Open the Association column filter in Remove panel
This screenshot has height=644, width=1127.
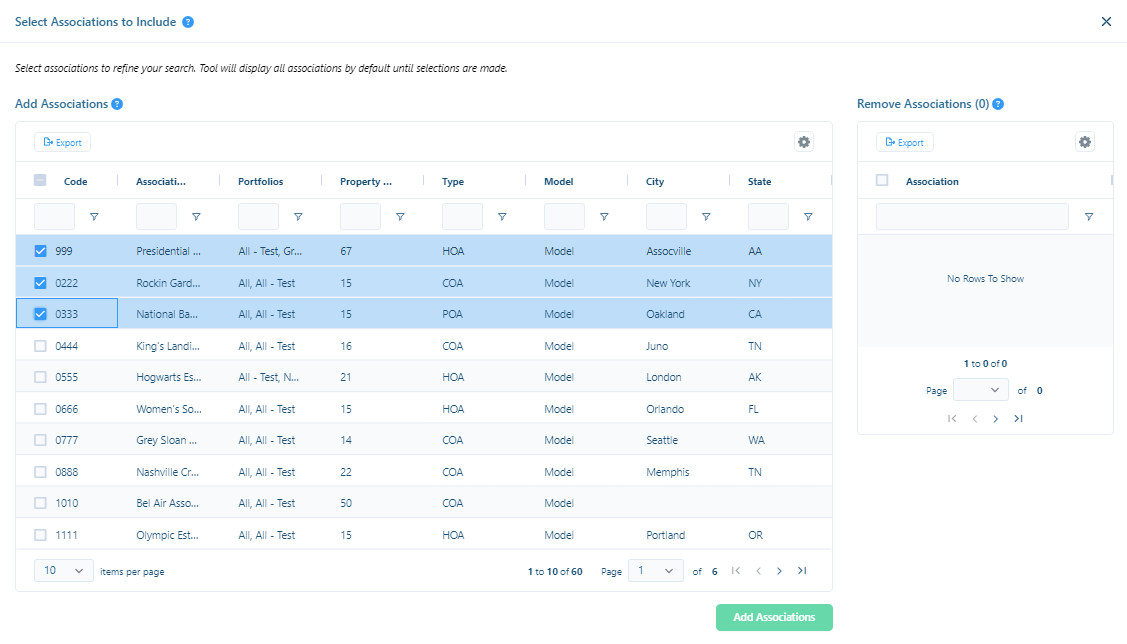pos(1089,216)
